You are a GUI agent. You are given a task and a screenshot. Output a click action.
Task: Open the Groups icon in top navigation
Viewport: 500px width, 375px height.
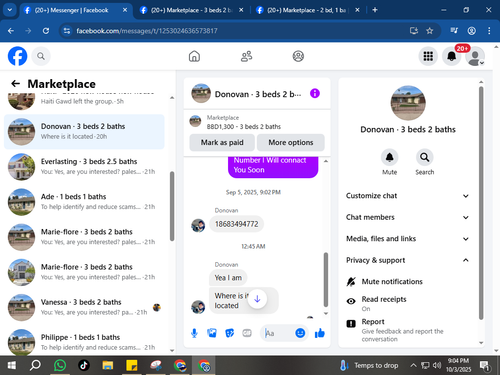298,56
